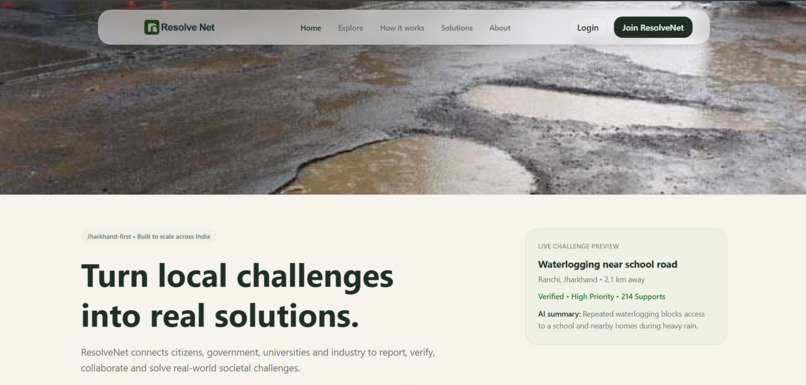Viewport: 806px width, 385px height.
Task: Open the About nav link
Action: point(500,28)
